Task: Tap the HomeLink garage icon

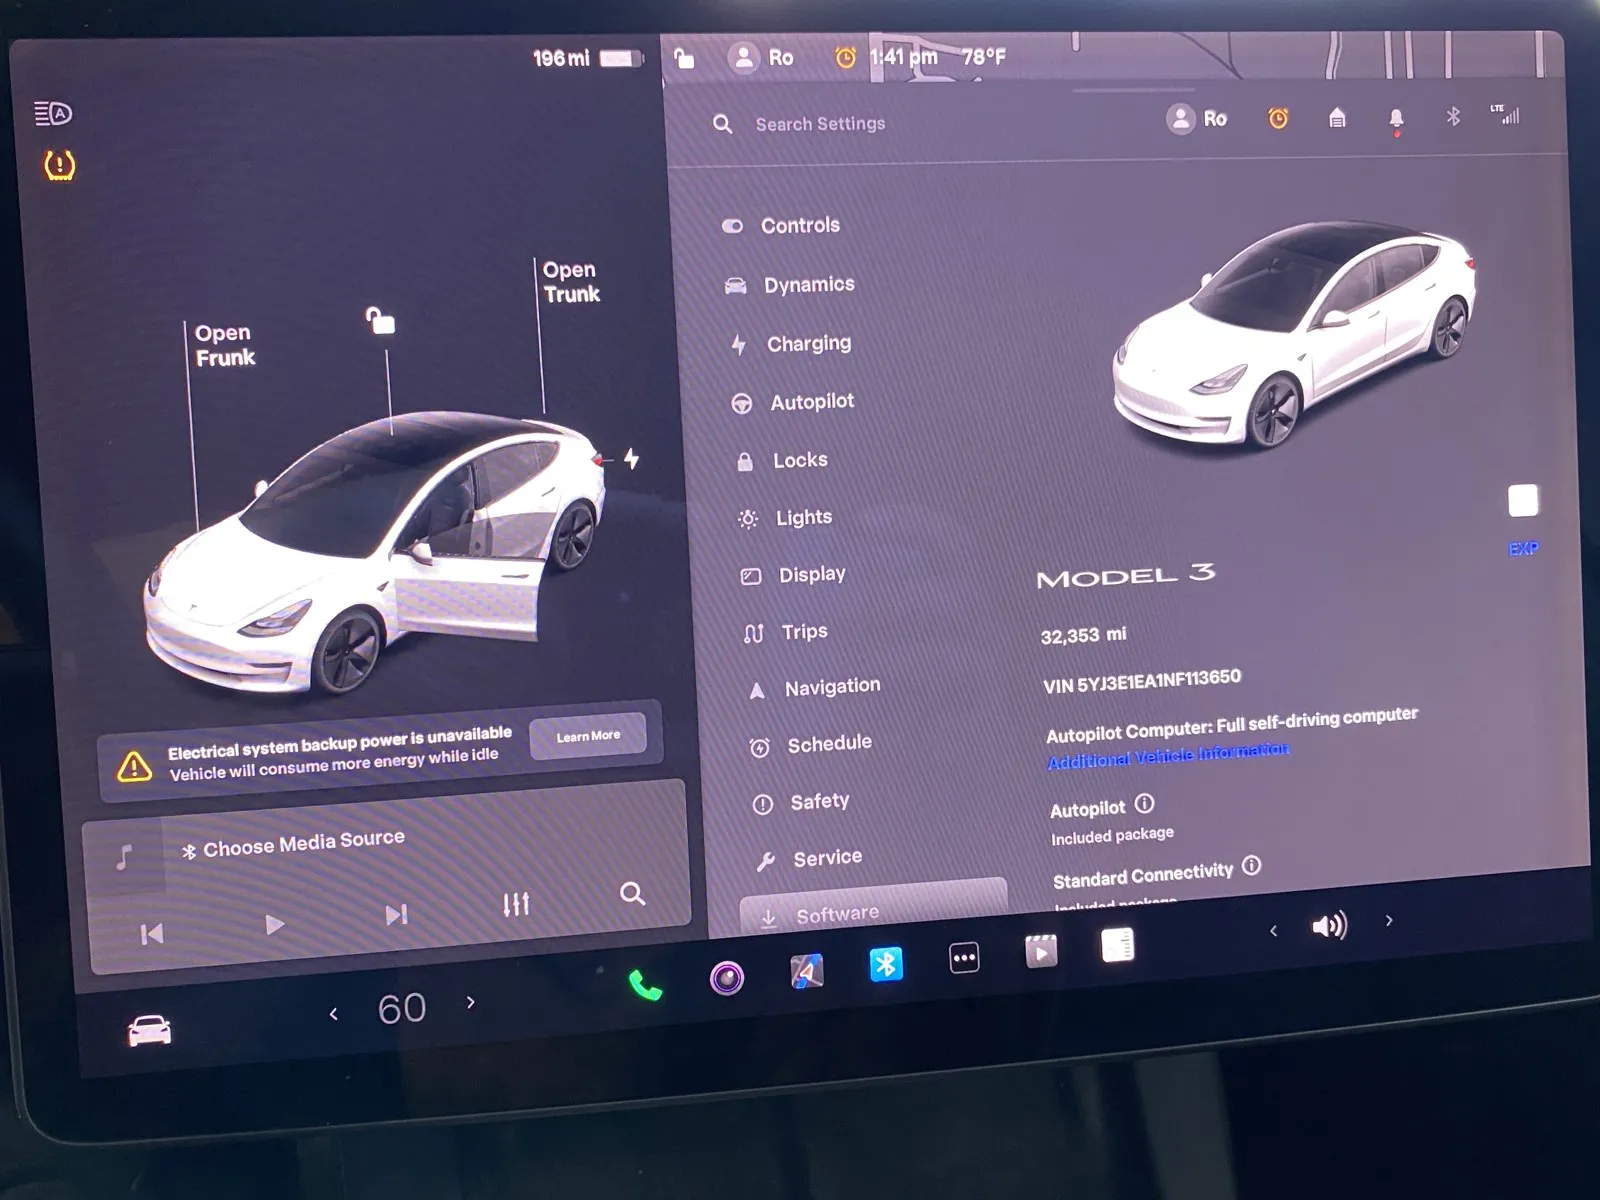Action: pos(1337,119)
